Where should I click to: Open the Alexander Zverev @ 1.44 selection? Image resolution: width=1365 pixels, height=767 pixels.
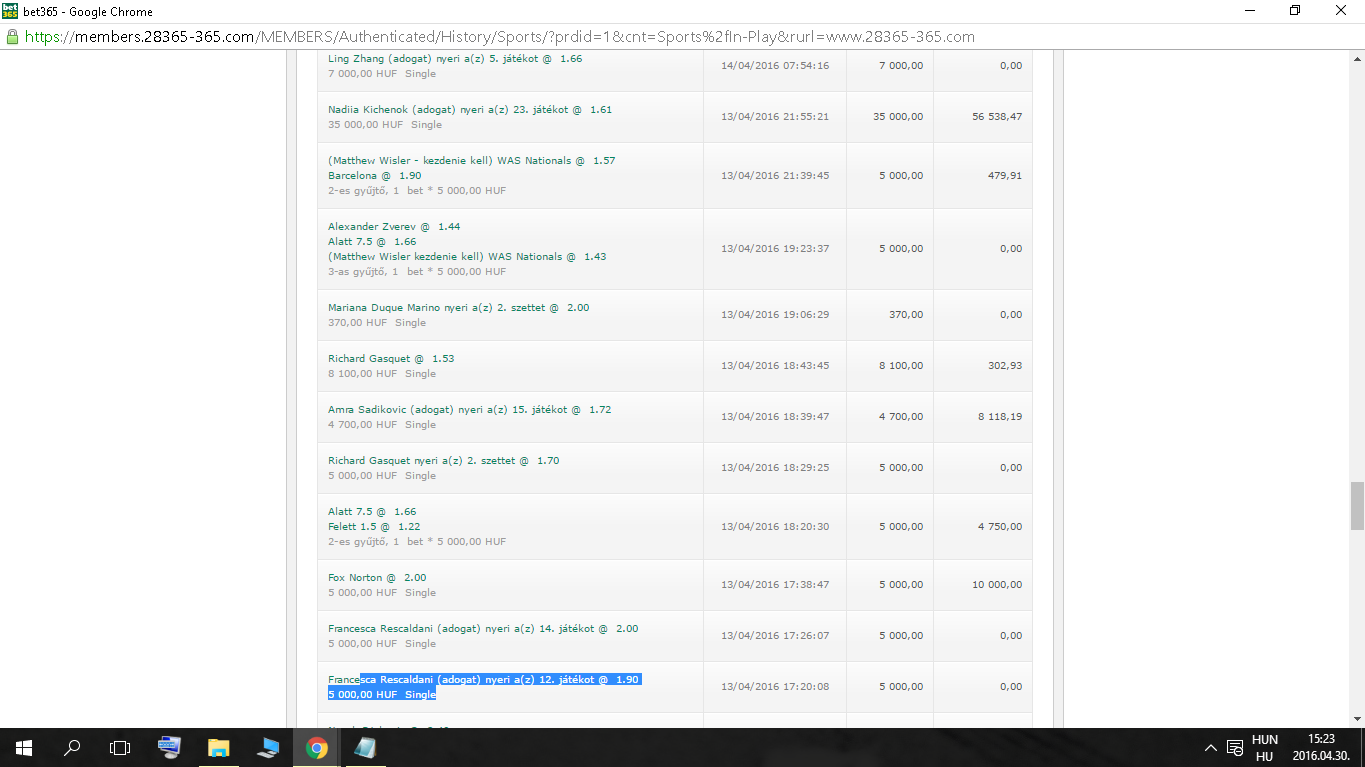[394, 227]
